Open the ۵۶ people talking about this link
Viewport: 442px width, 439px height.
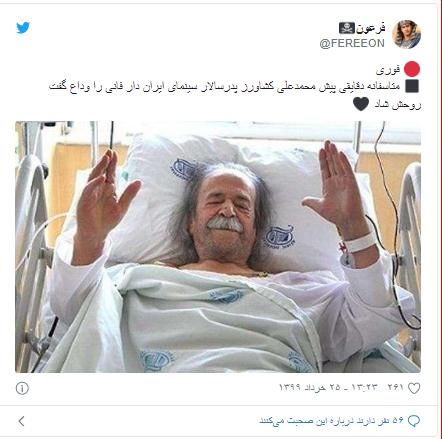tap(331, 421)
